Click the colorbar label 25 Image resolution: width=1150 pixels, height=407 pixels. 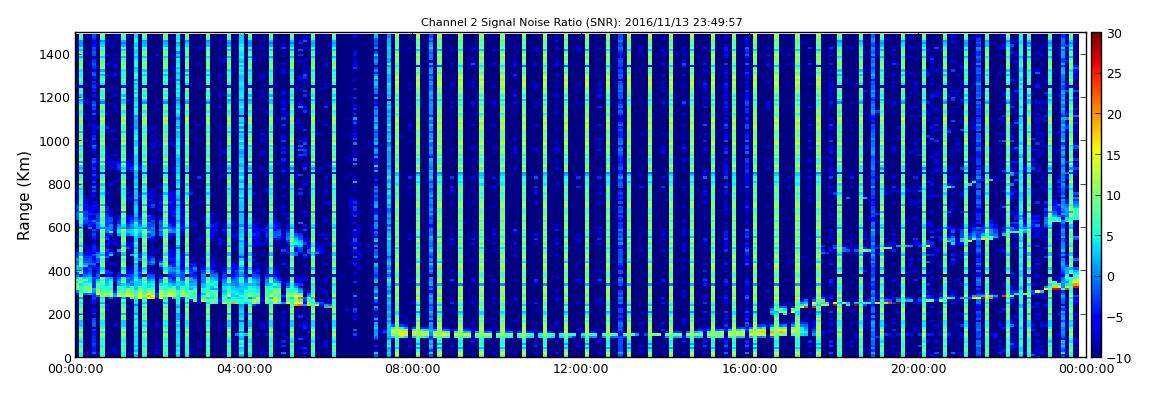(x=1114, y=73)
